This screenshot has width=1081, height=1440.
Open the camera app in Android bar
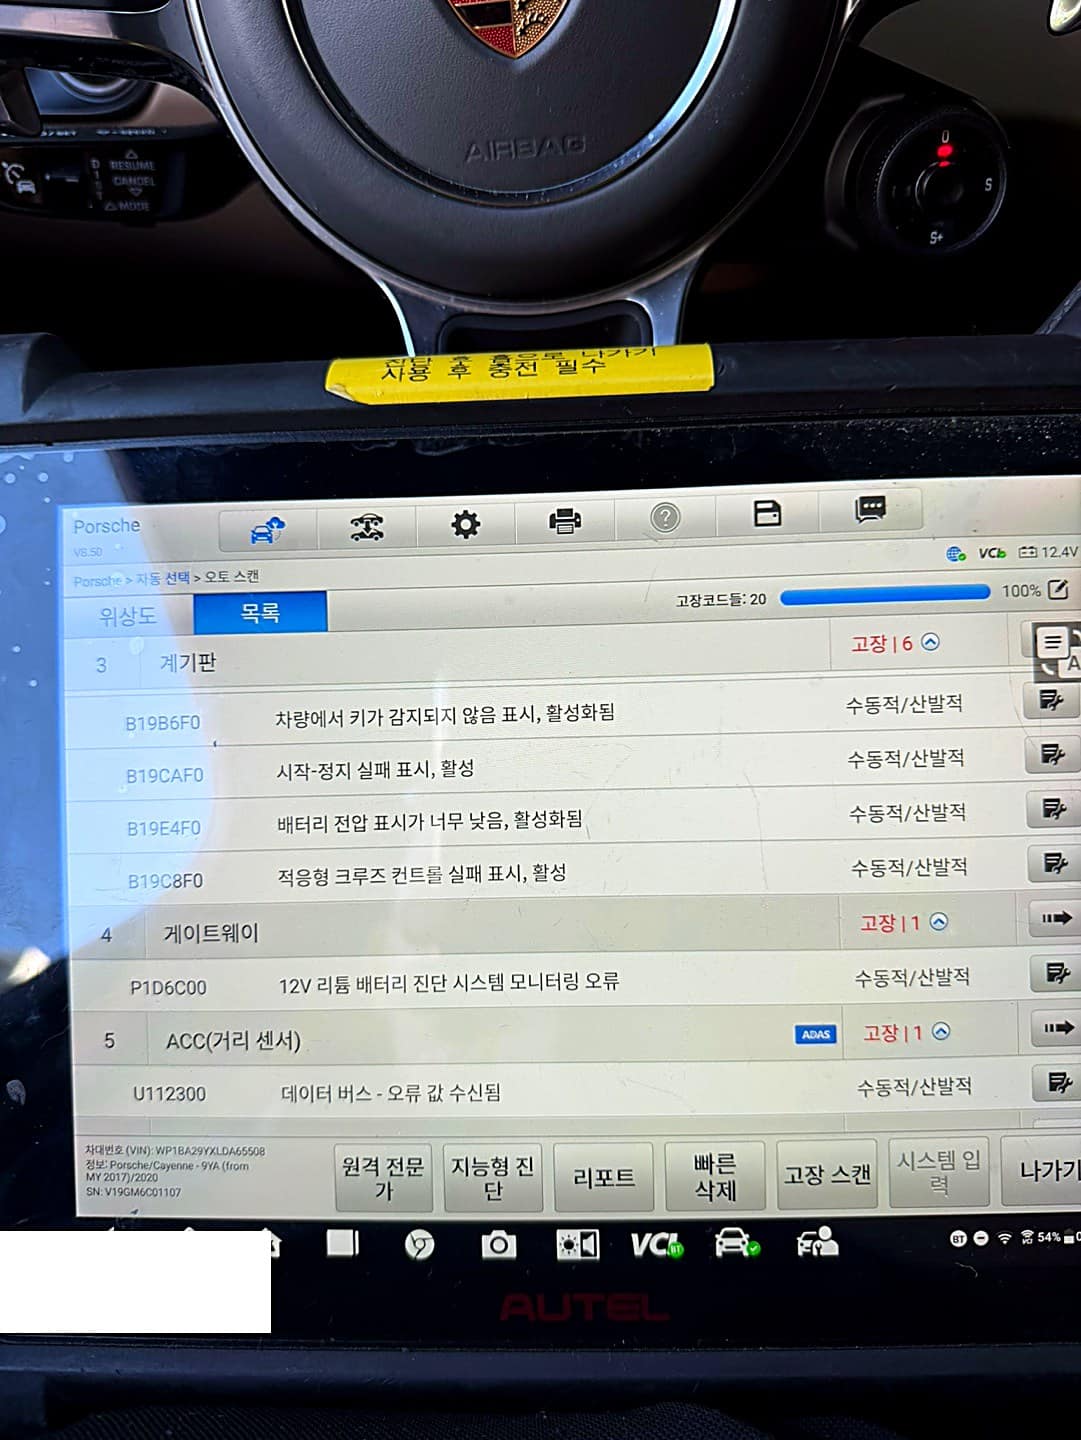[x=498, y=1245]
